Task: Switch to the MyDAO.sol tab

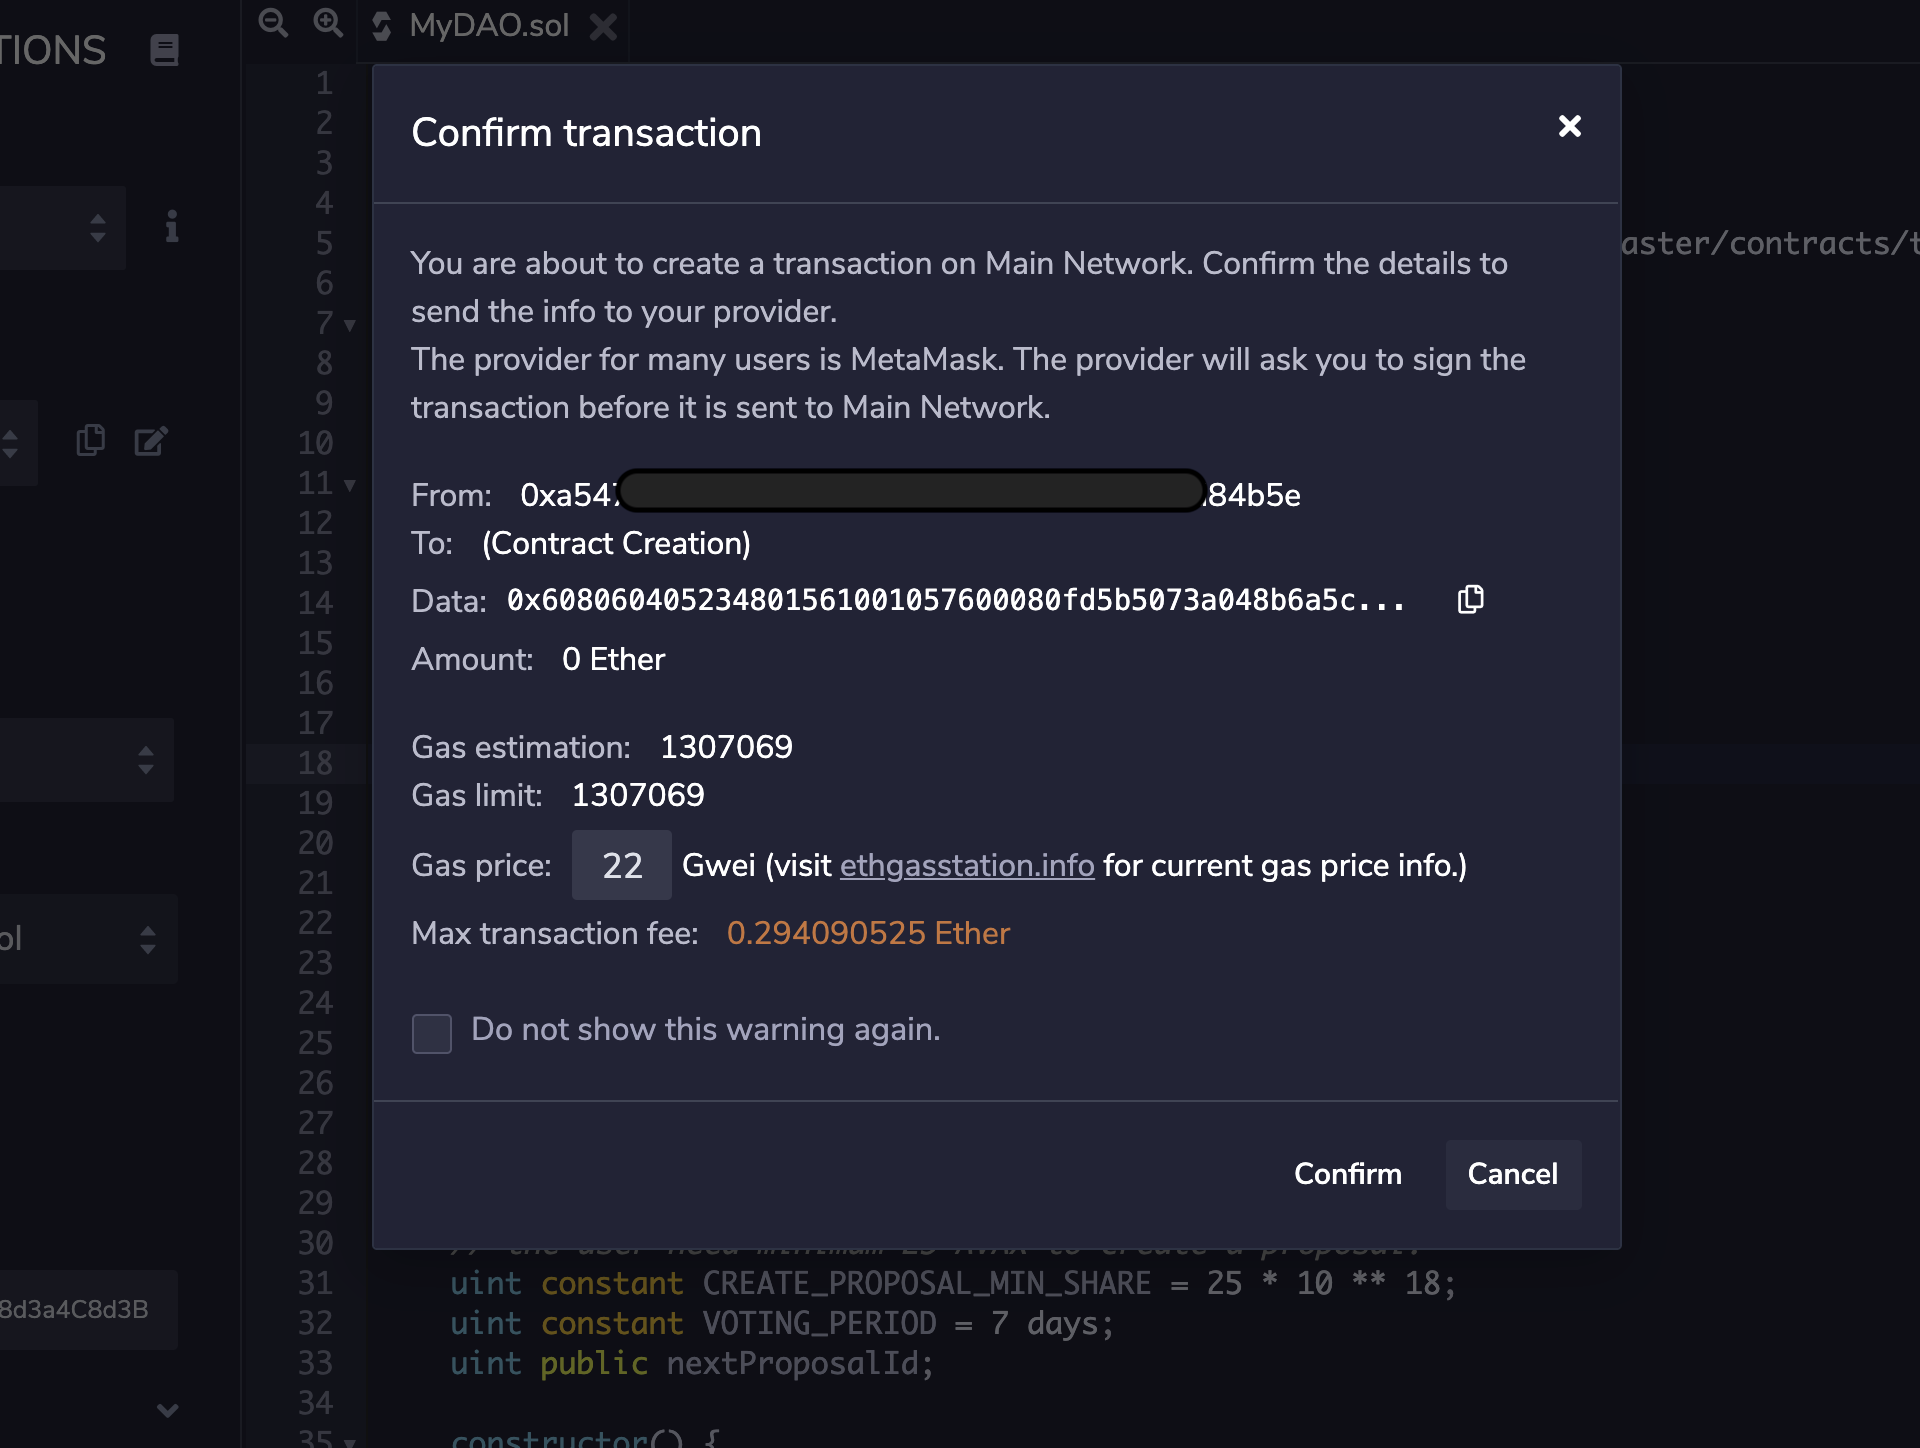Action: (488, 26)
